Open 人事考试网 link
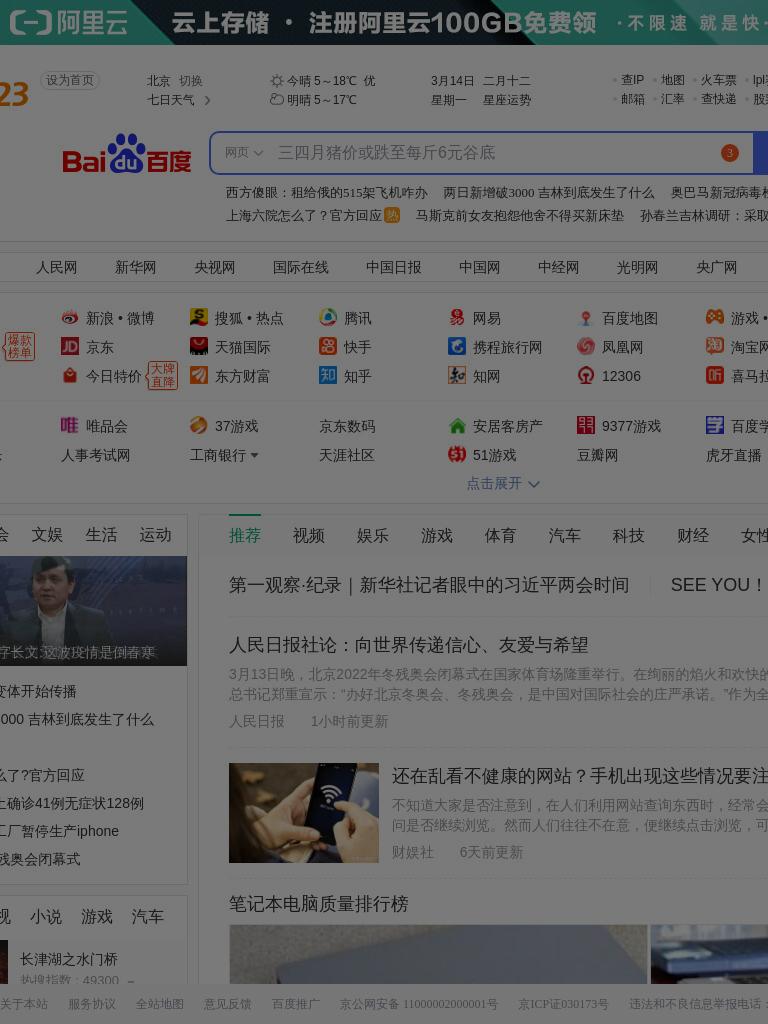Screen dimensions: 768x1024 (95, 455)
